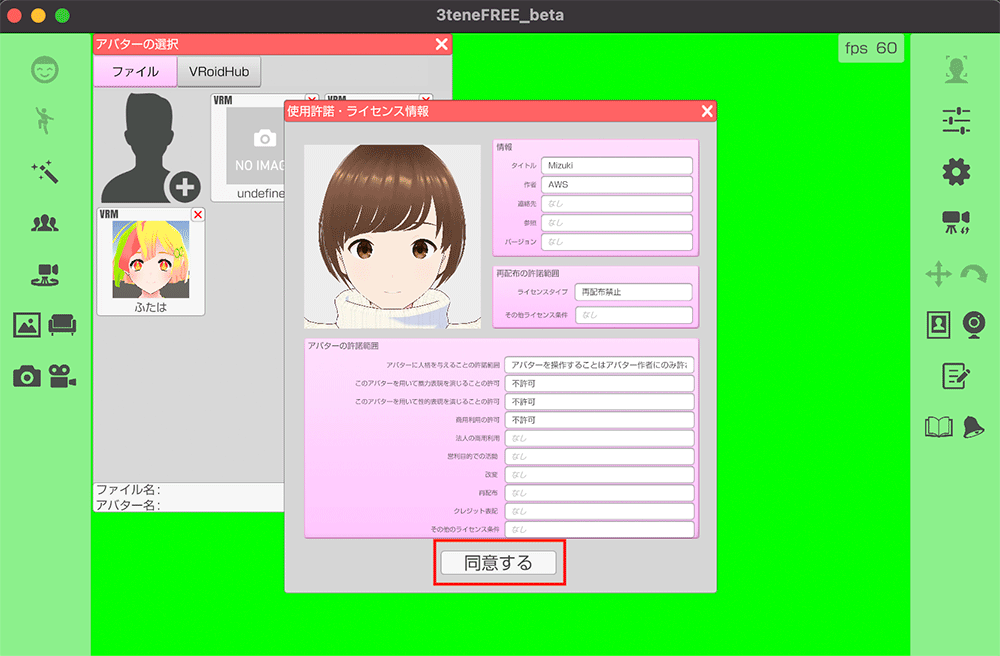This screenshot has height=656, width=1000.
Task: Click the 商用利用の許可 field showing 不許可
Action: click(598, 419)
